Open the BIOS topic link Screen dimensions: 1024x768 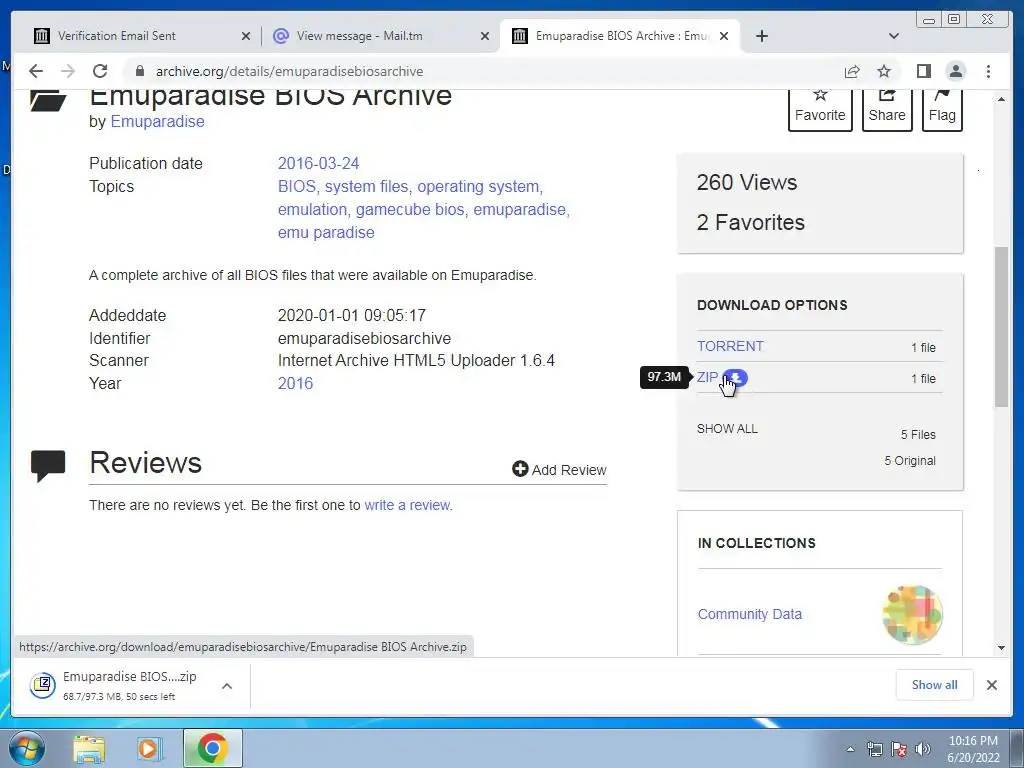tap(296, 186)
